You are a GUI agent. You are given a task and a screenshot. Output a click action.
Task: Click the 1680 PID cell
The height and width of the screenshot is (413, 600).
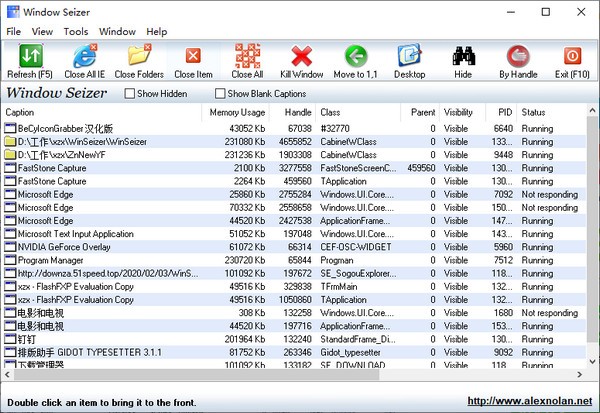[x=503, y=313]
